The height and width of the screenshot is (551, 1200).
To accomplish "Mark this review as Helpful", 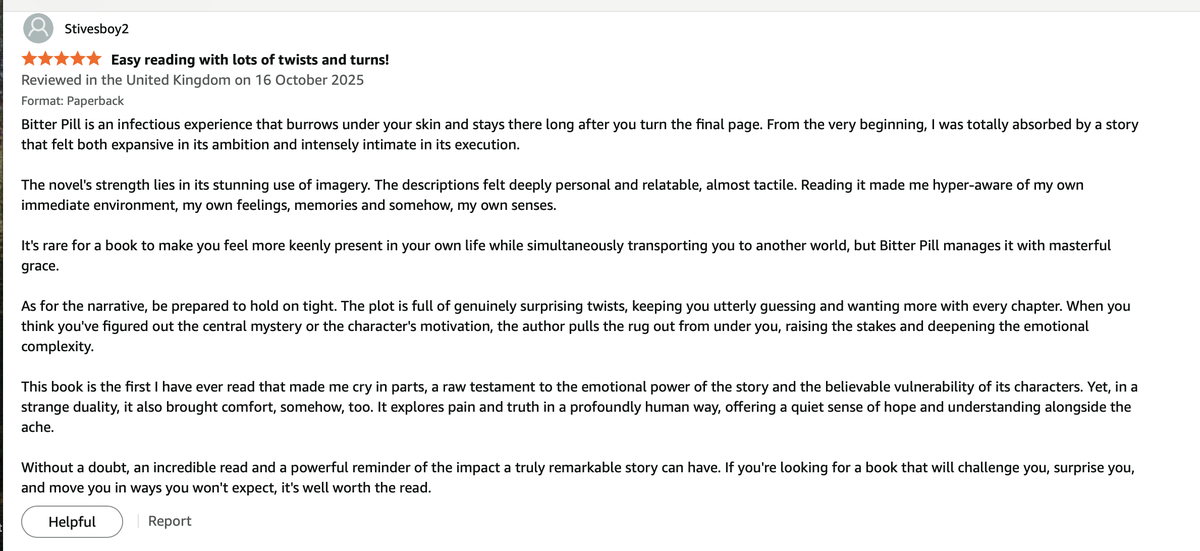I will pos(72,521).
